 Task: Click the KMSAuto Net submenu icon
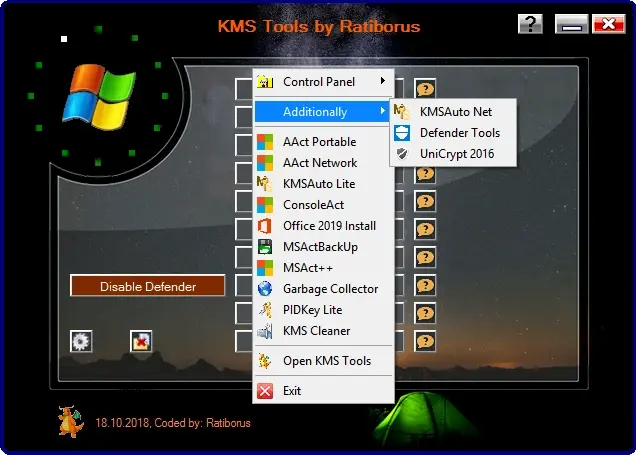402,112
